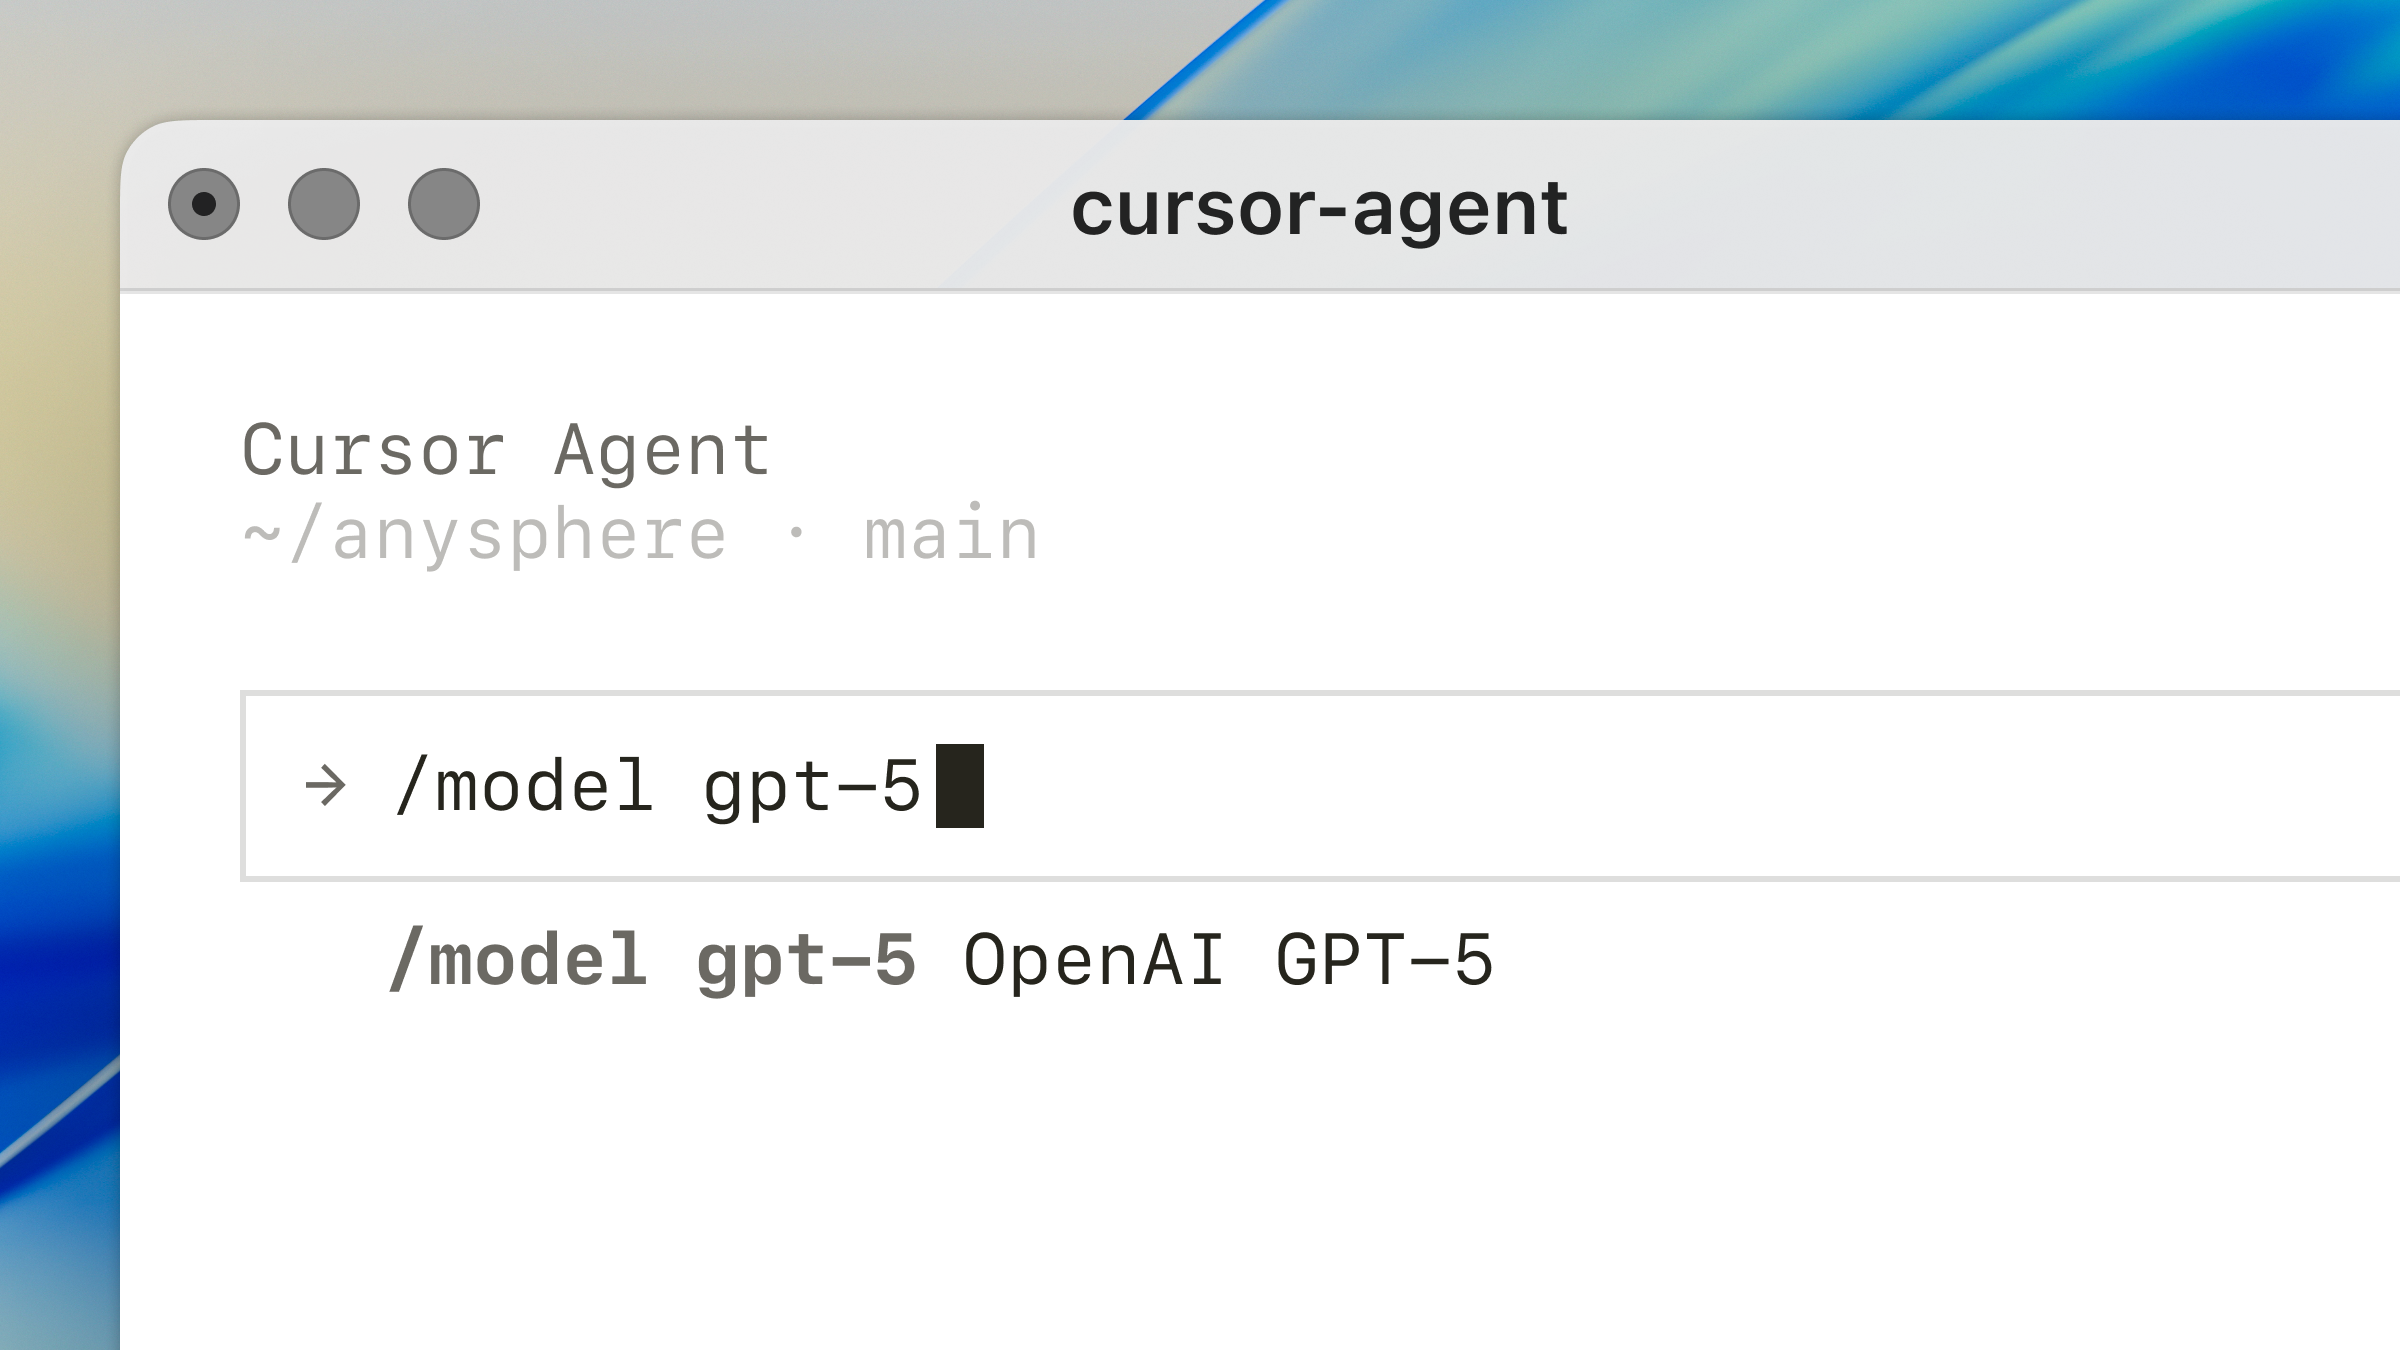Viewport: 2400px width, 1350px height.
Task: Click the gray close button with the dot
Action: 204,204
